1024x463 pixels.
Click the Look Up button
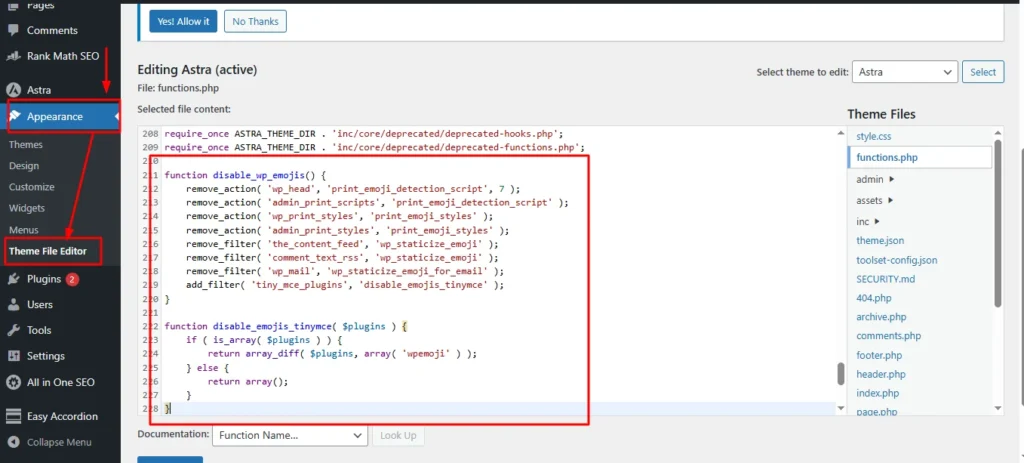click(x=398, y=436)
